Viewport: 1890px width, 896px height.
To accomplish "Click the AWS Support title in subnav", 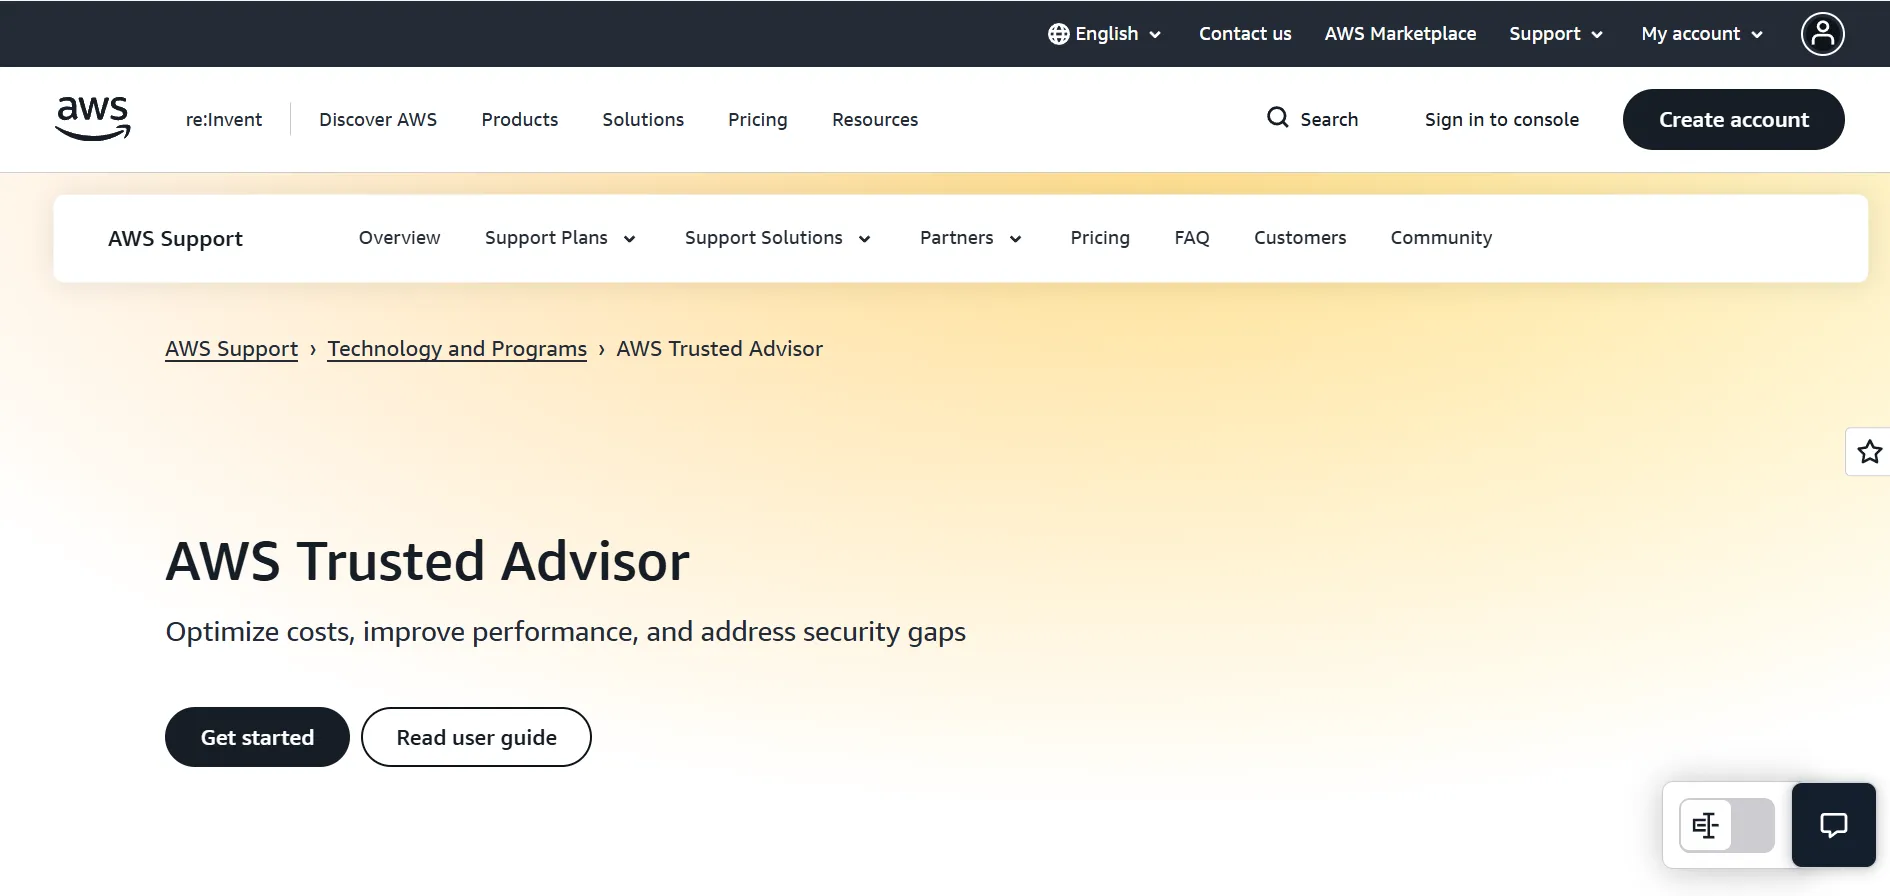I will 176,239.
